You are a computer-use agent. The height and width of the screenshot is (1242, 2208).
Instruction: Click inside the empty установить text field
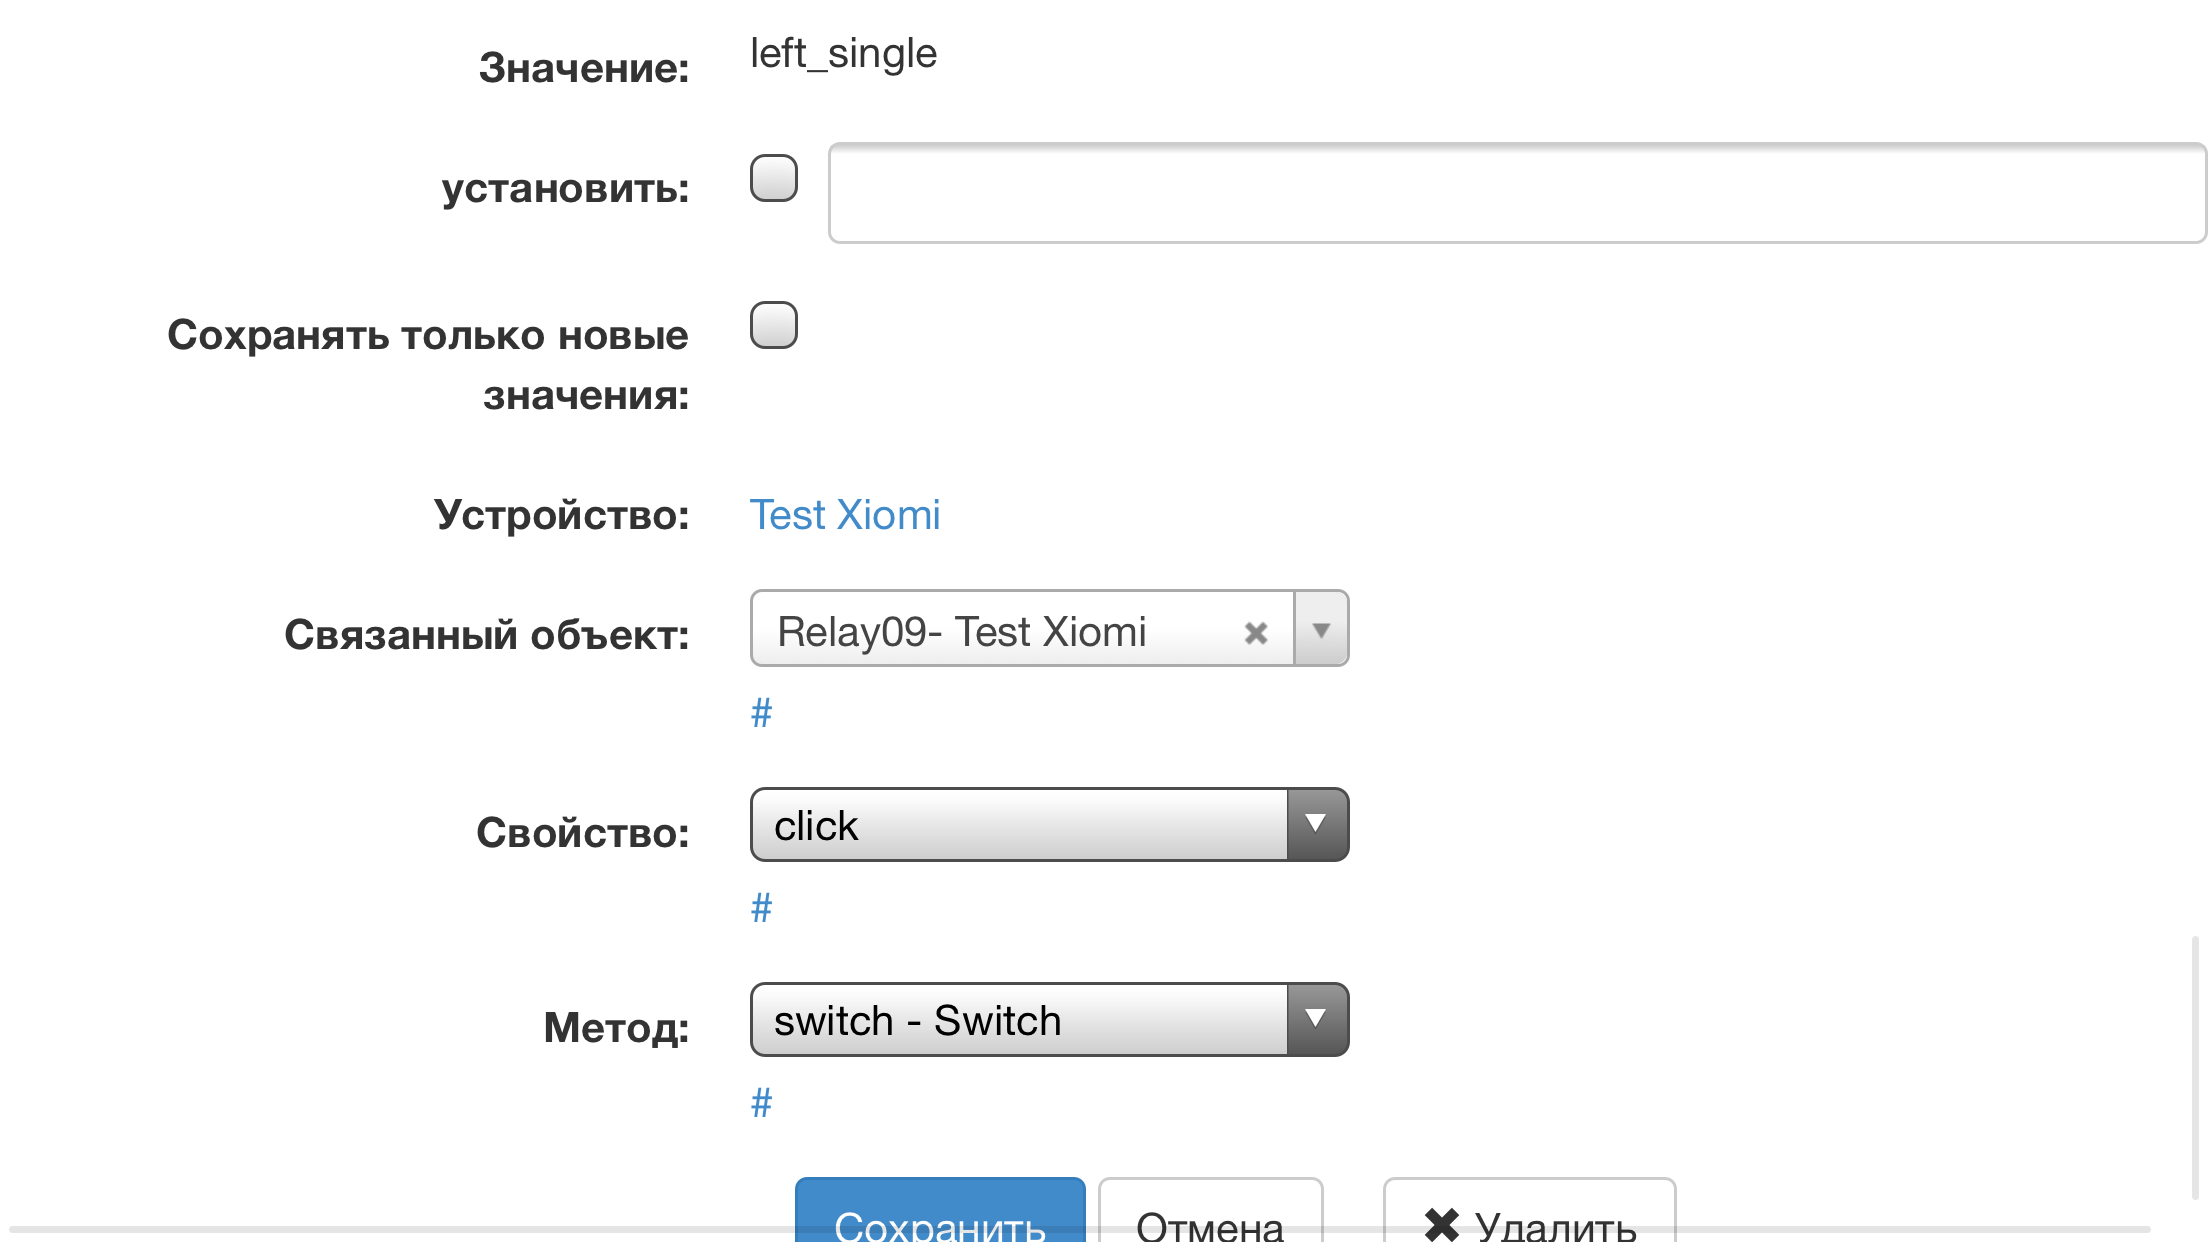tap(1500, 194)
